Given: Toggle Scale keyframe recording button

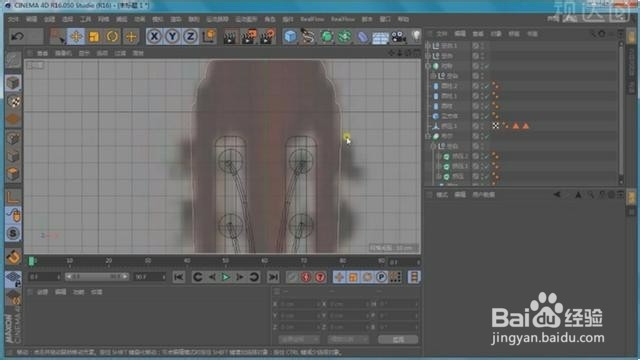Looking at the screenshot, I should (353, 277).
